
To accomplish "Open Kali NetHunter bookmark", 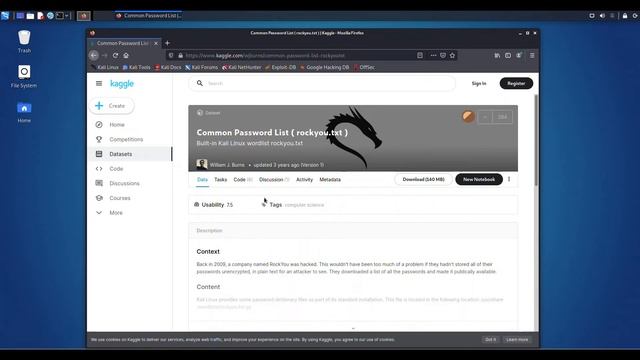I will pos(242,67).
